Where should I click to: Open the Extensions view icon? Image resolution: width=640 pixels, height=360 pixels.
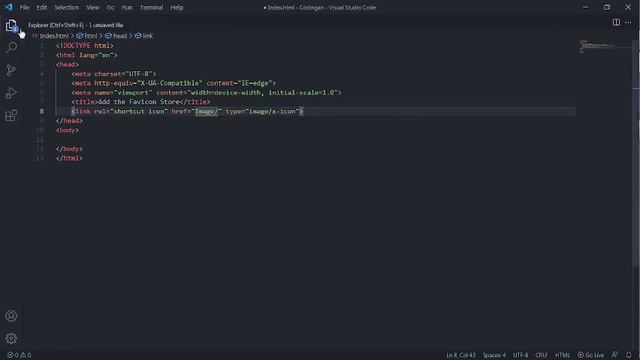point(11,116)
